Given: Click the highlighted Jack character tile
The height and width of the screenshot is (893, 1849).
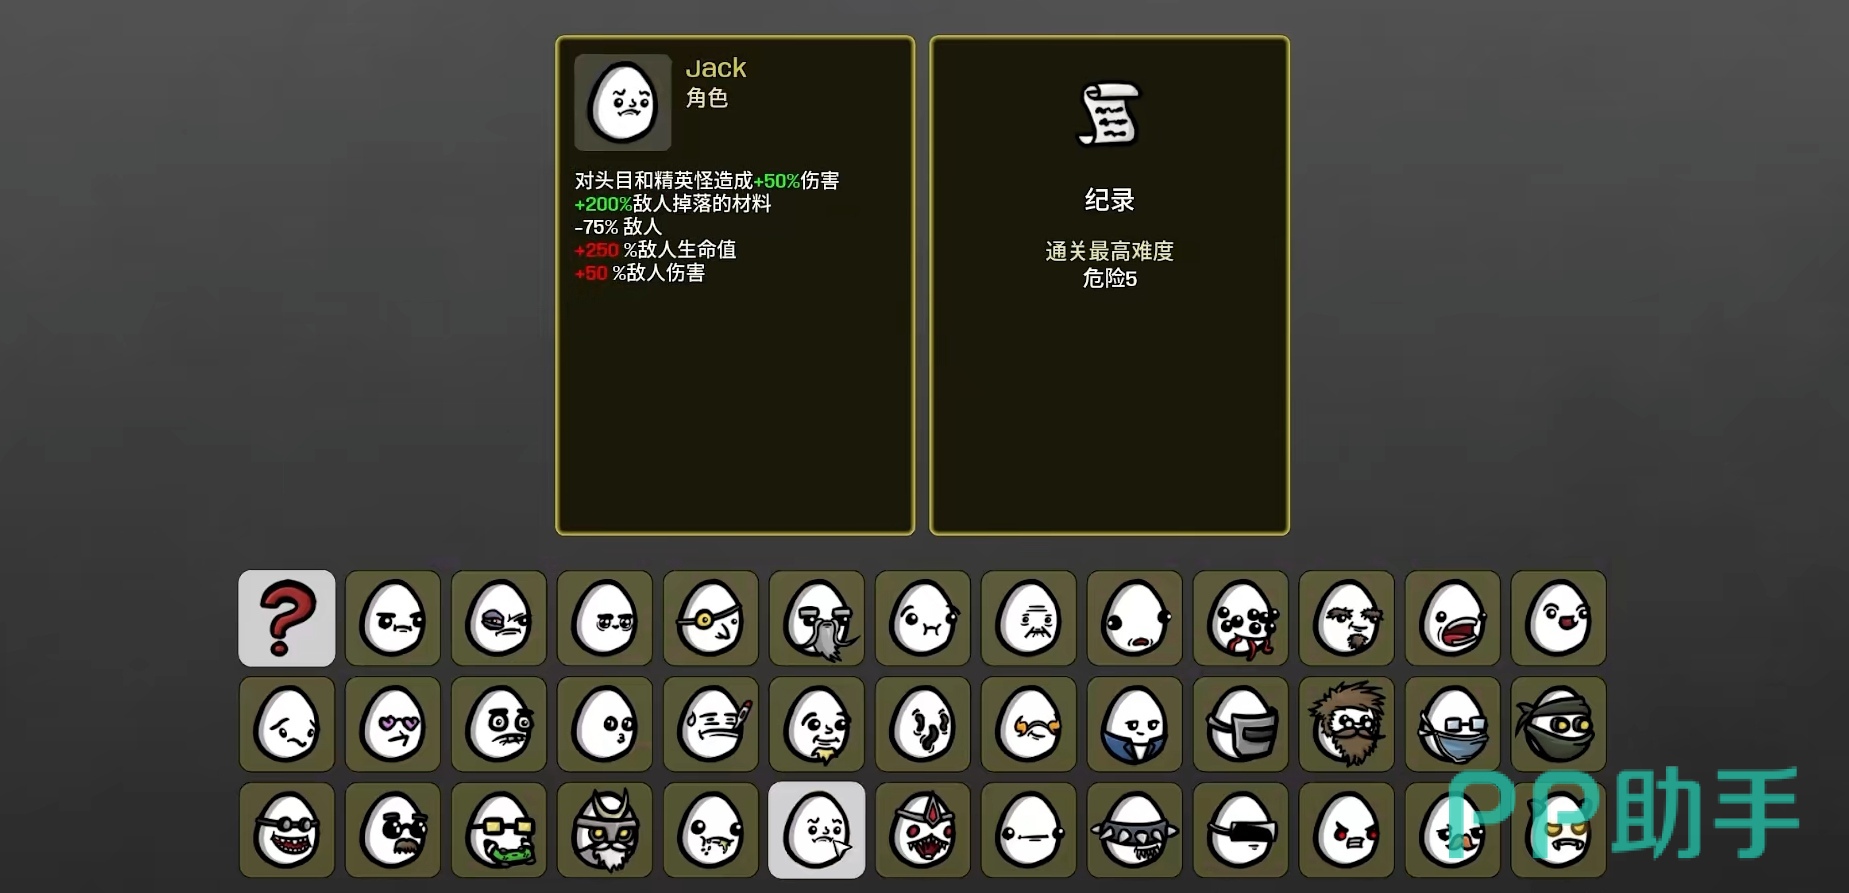Looking at the screenshot, I should click(817, 830).
